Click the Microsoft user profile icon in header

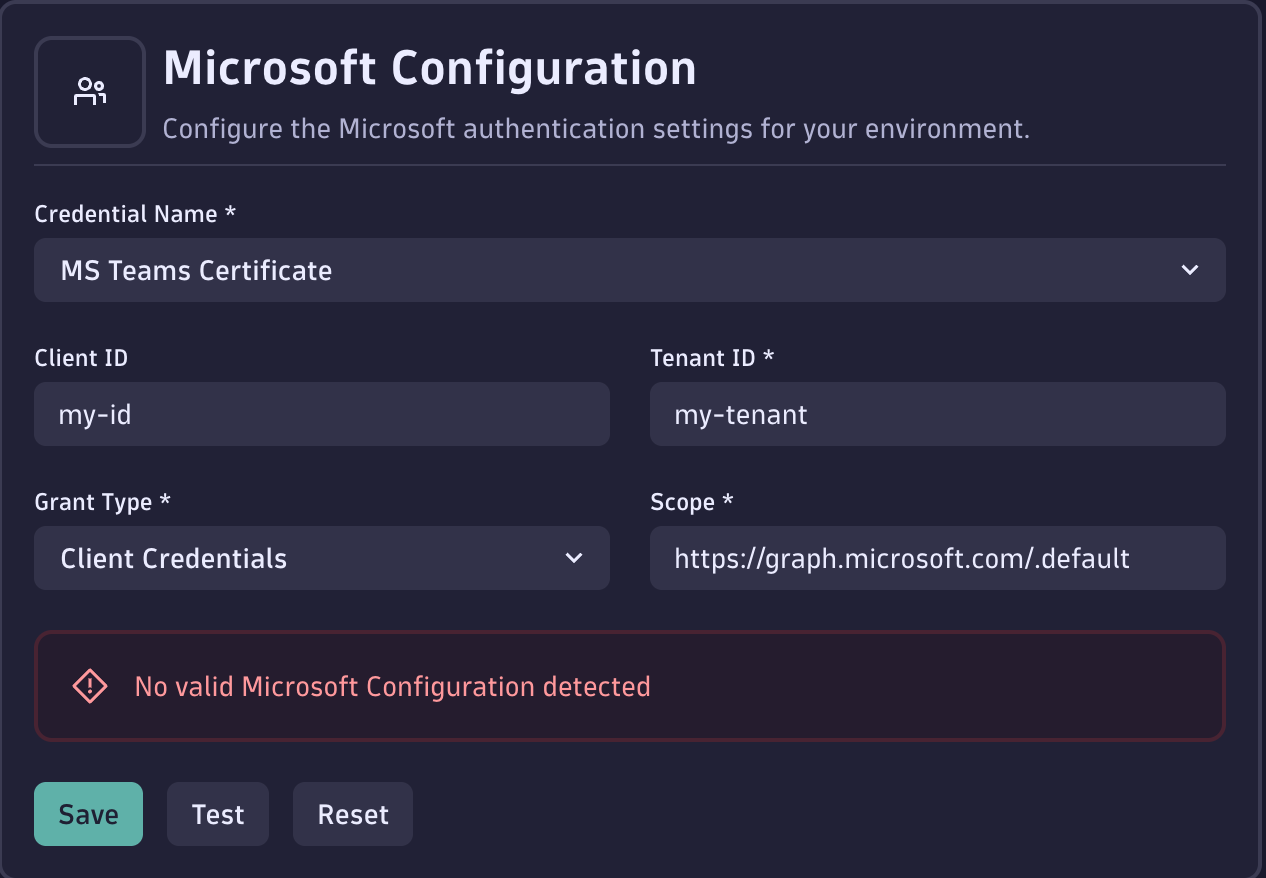click(x=89, y=91)
